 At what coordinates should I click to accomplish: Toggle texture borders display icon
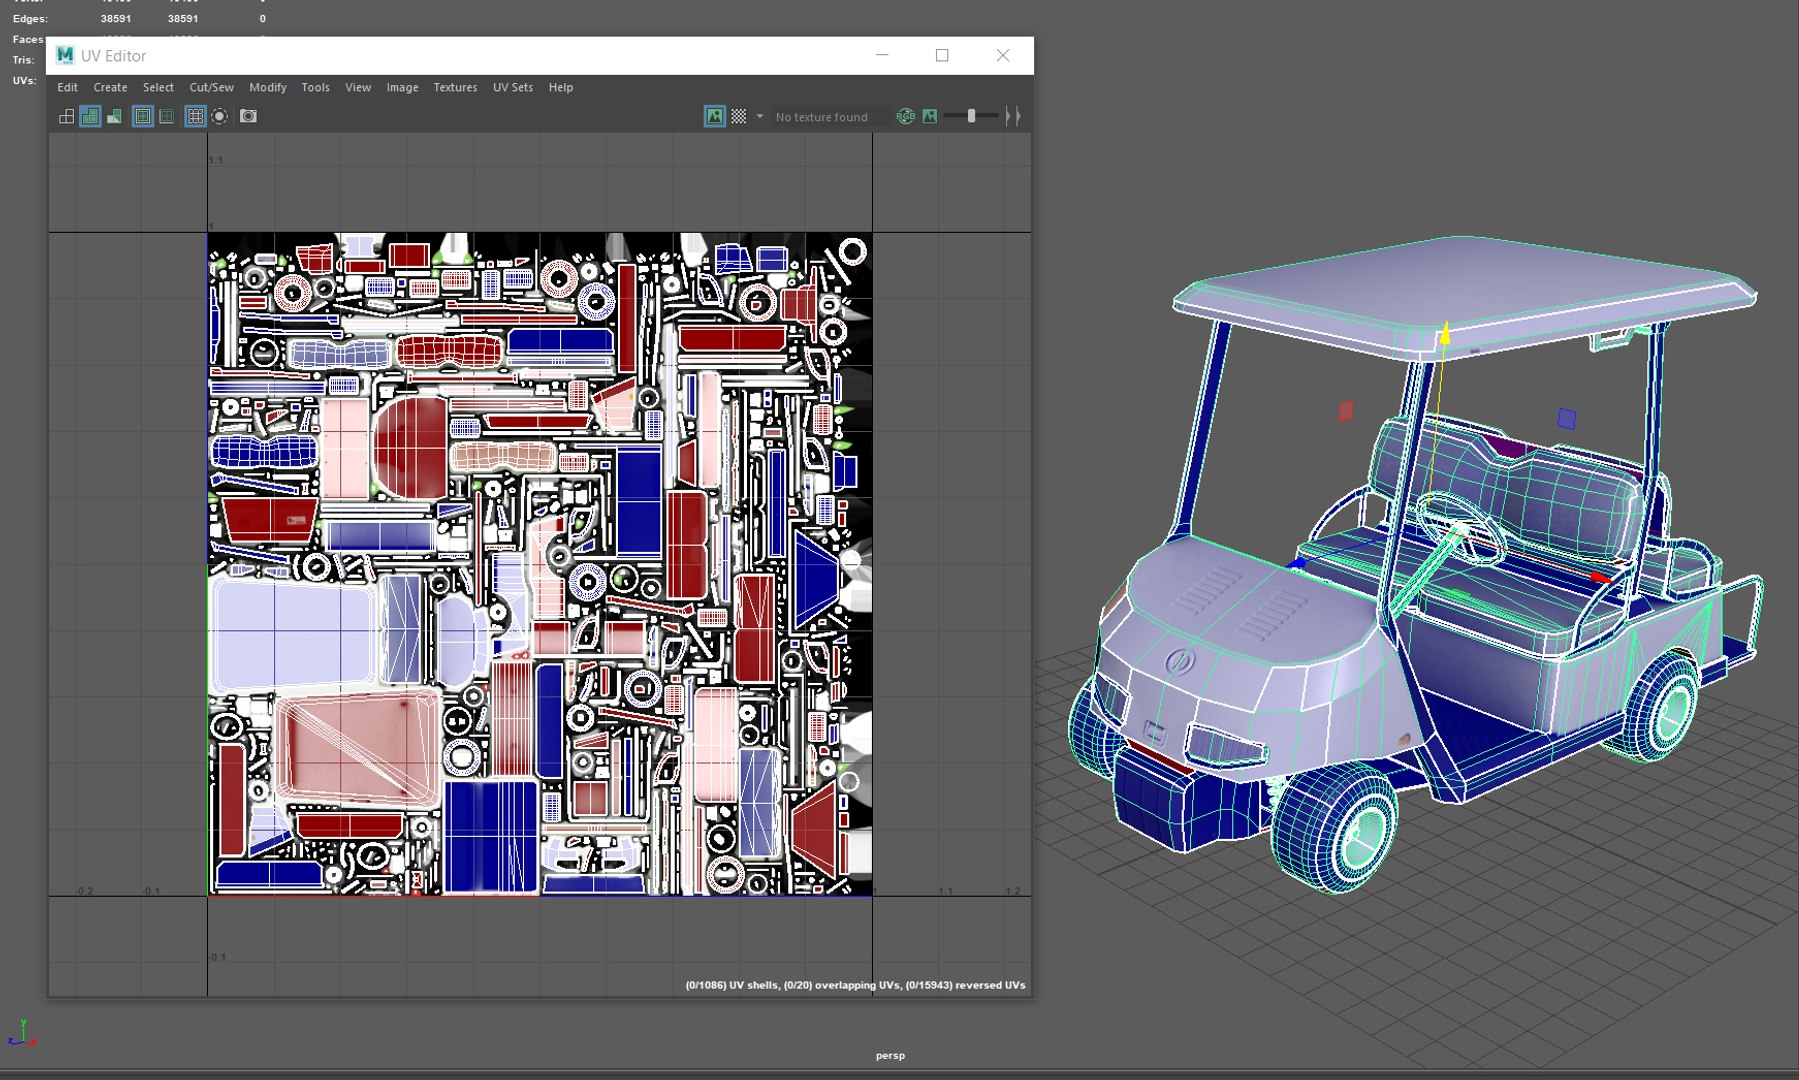143,116
